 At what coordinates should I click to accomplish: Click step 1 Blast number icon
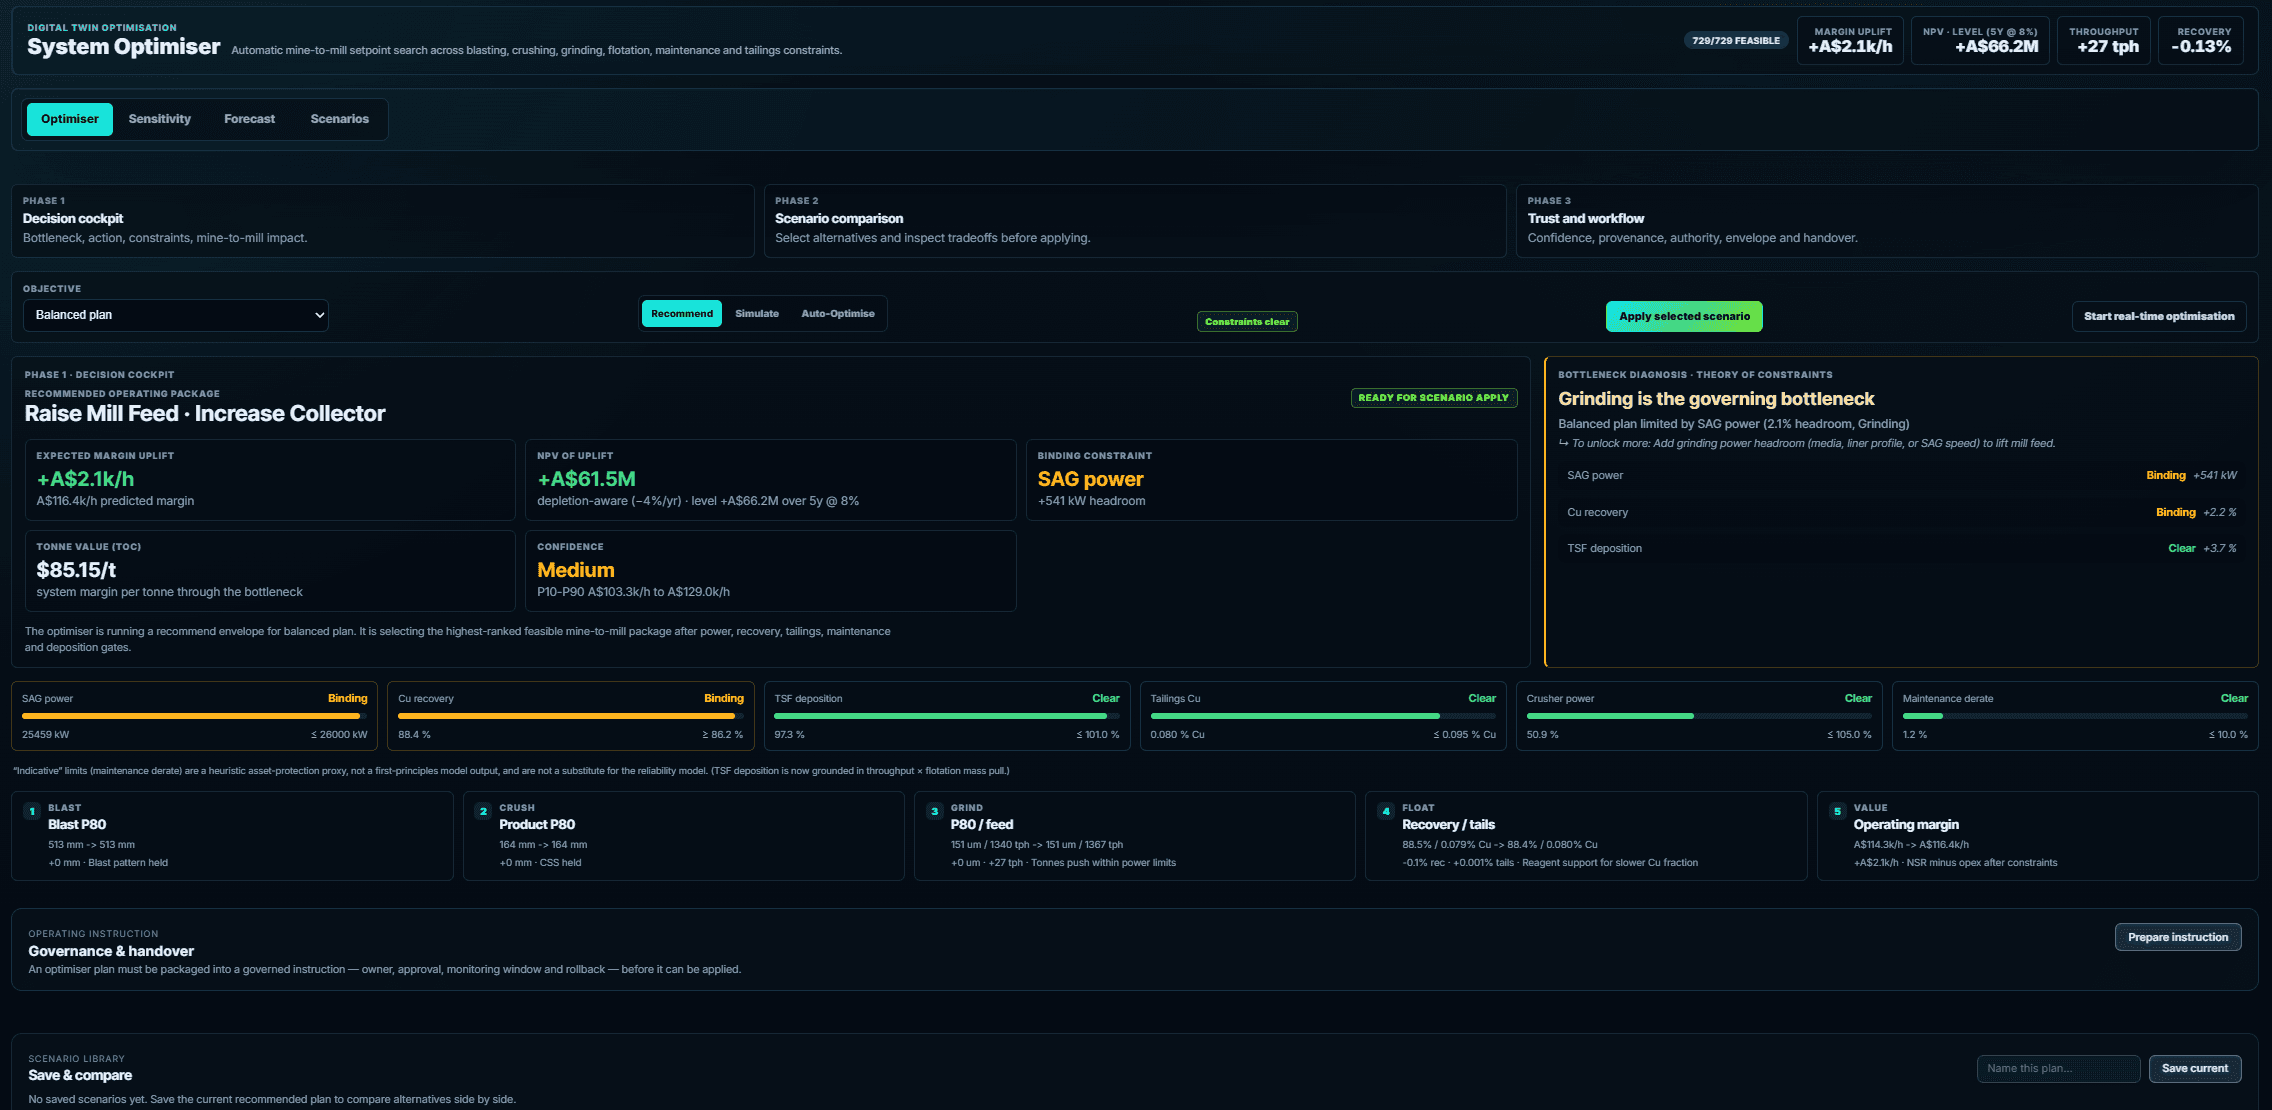32,811
